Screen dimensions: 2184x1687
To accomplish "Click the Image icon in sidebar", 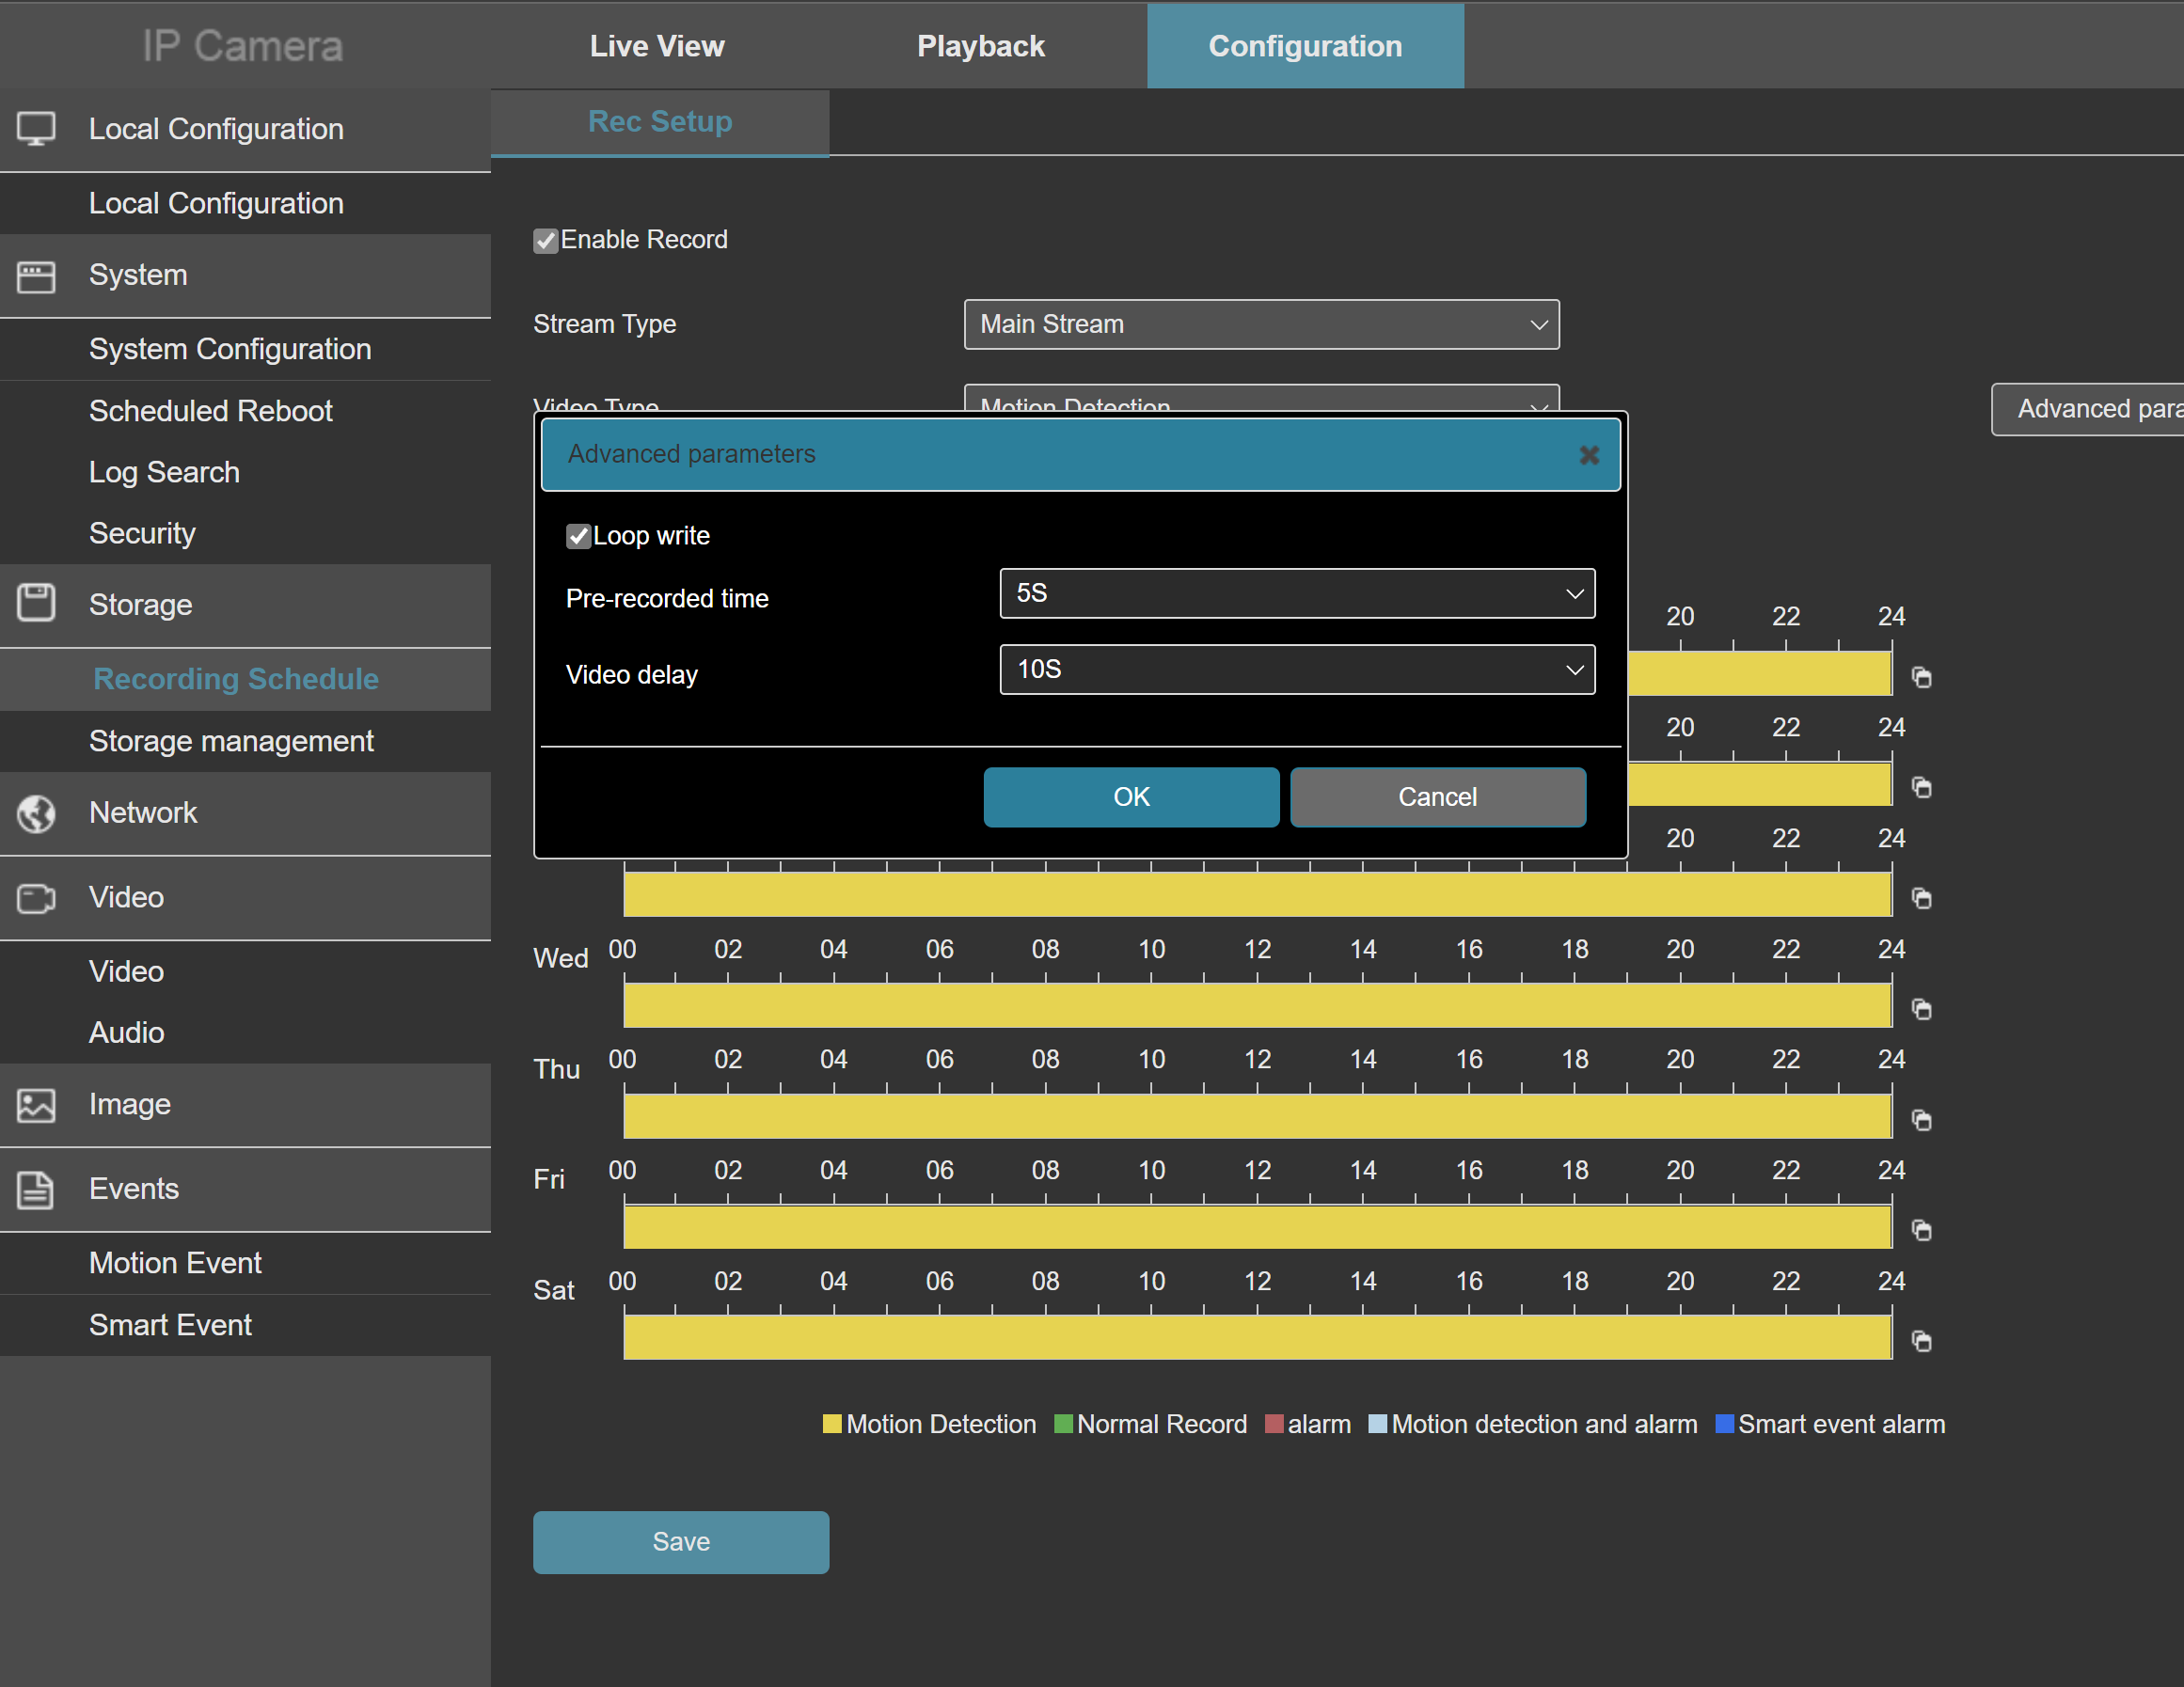I will pyautogui.click(x=39, y=1104).
